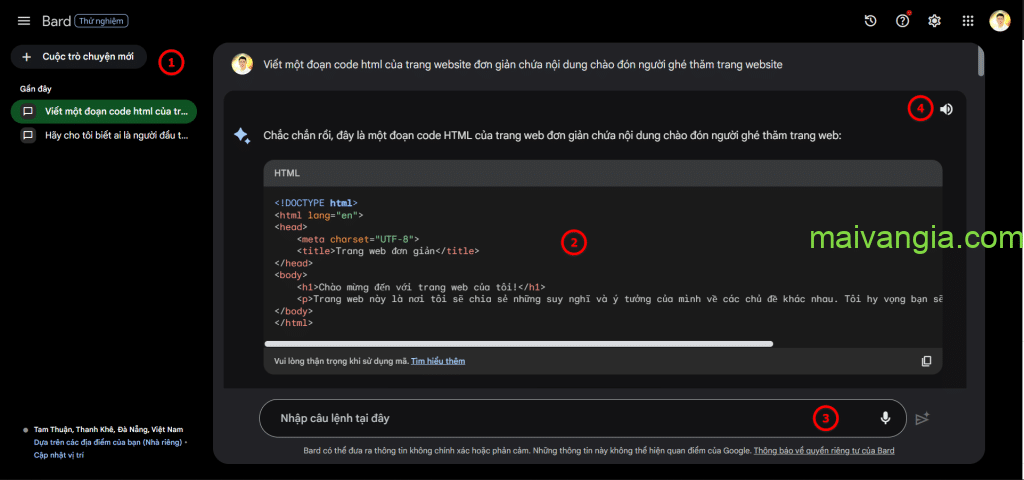Start a new chat with "Cuộc trò chuyện mới"
1024x480 pixels.
[78, 57]
